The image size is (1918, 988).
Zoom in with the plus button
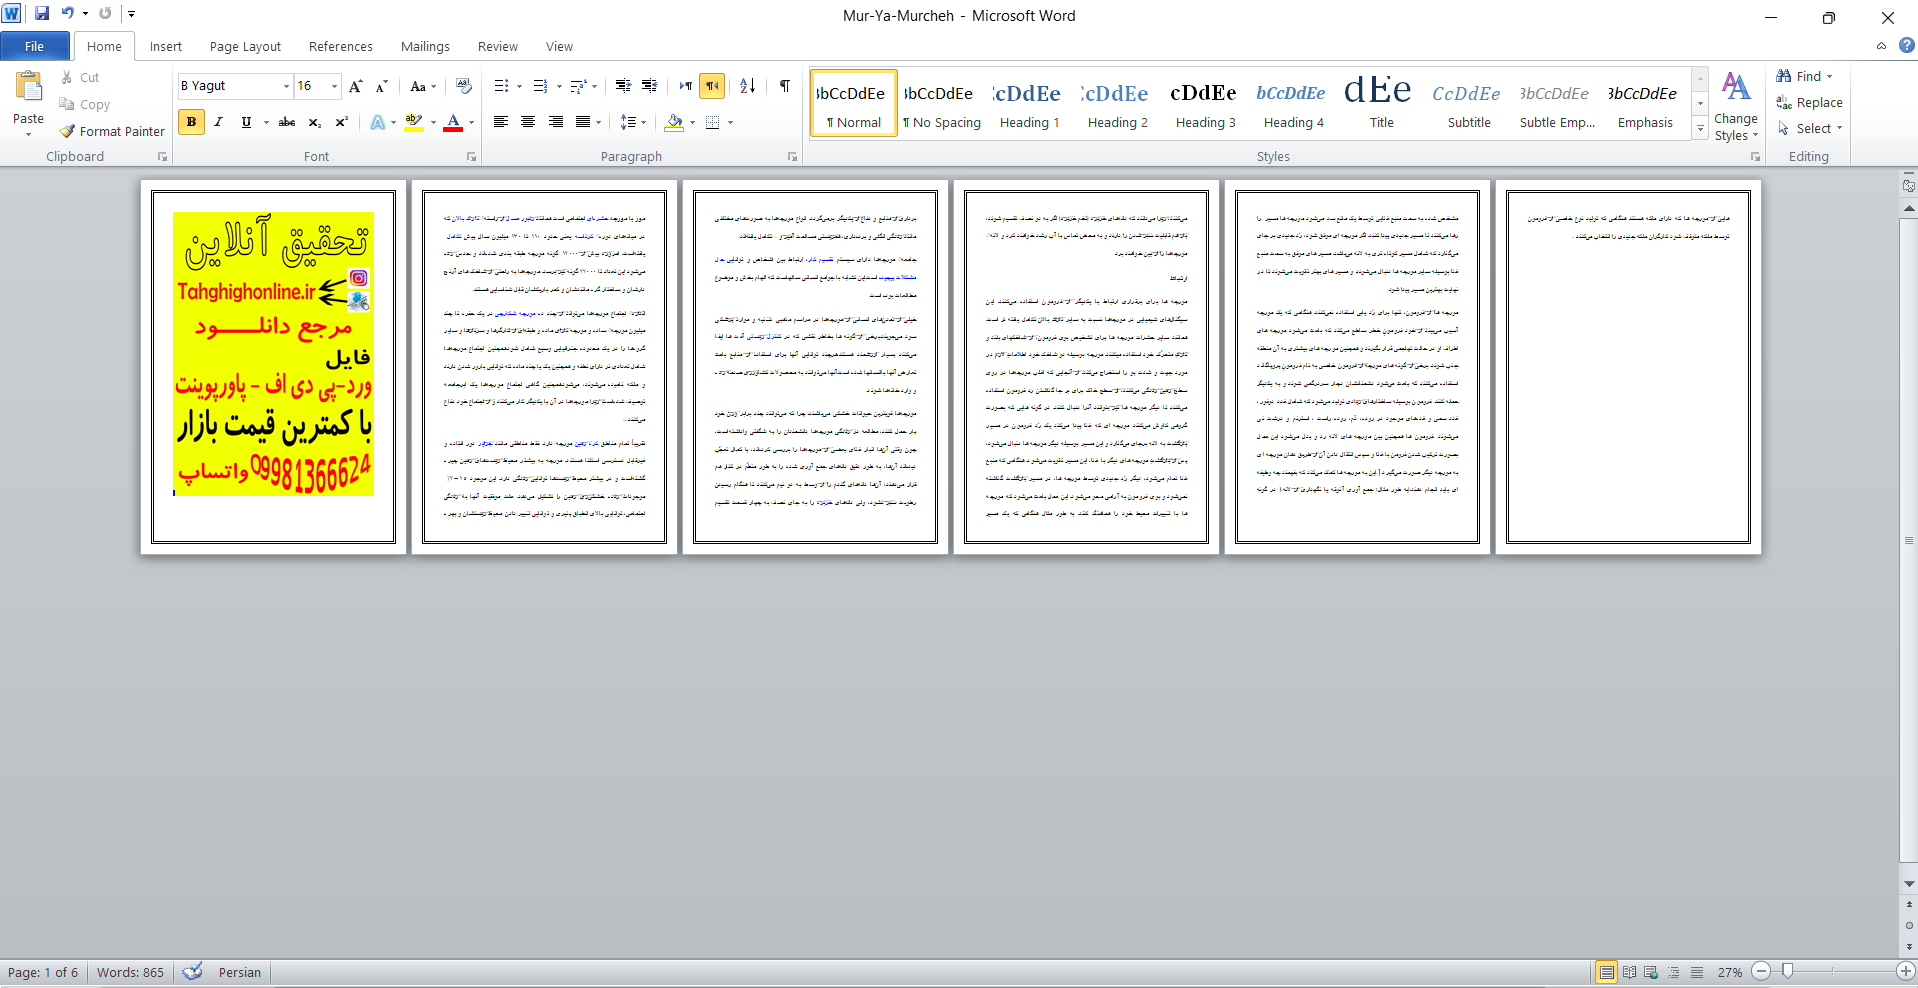(x=1906, y=971)
